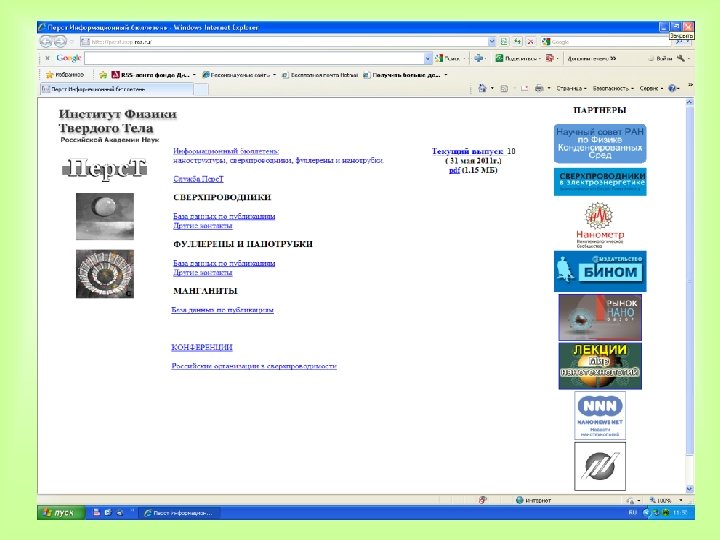Screen dimensions: 720x540
Task: Click the add-to-favorites-bar star icon
Action: pos(103,74)
